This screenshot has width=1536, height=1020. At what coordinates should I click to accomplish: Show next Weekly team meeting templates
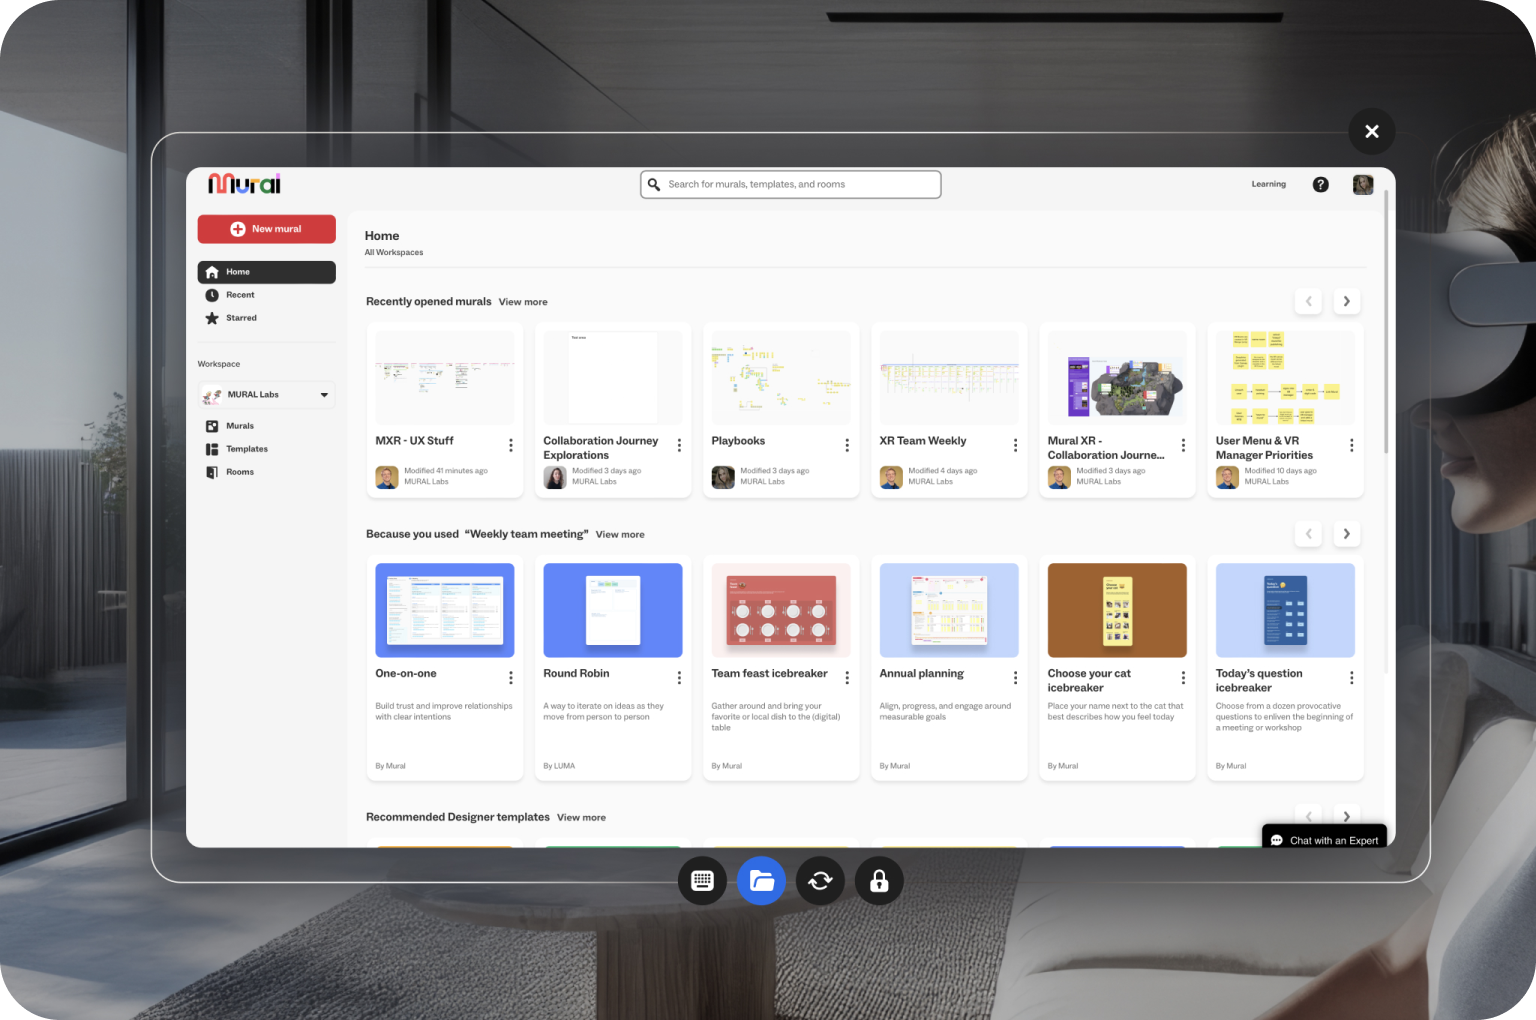tap(1346, 534)
